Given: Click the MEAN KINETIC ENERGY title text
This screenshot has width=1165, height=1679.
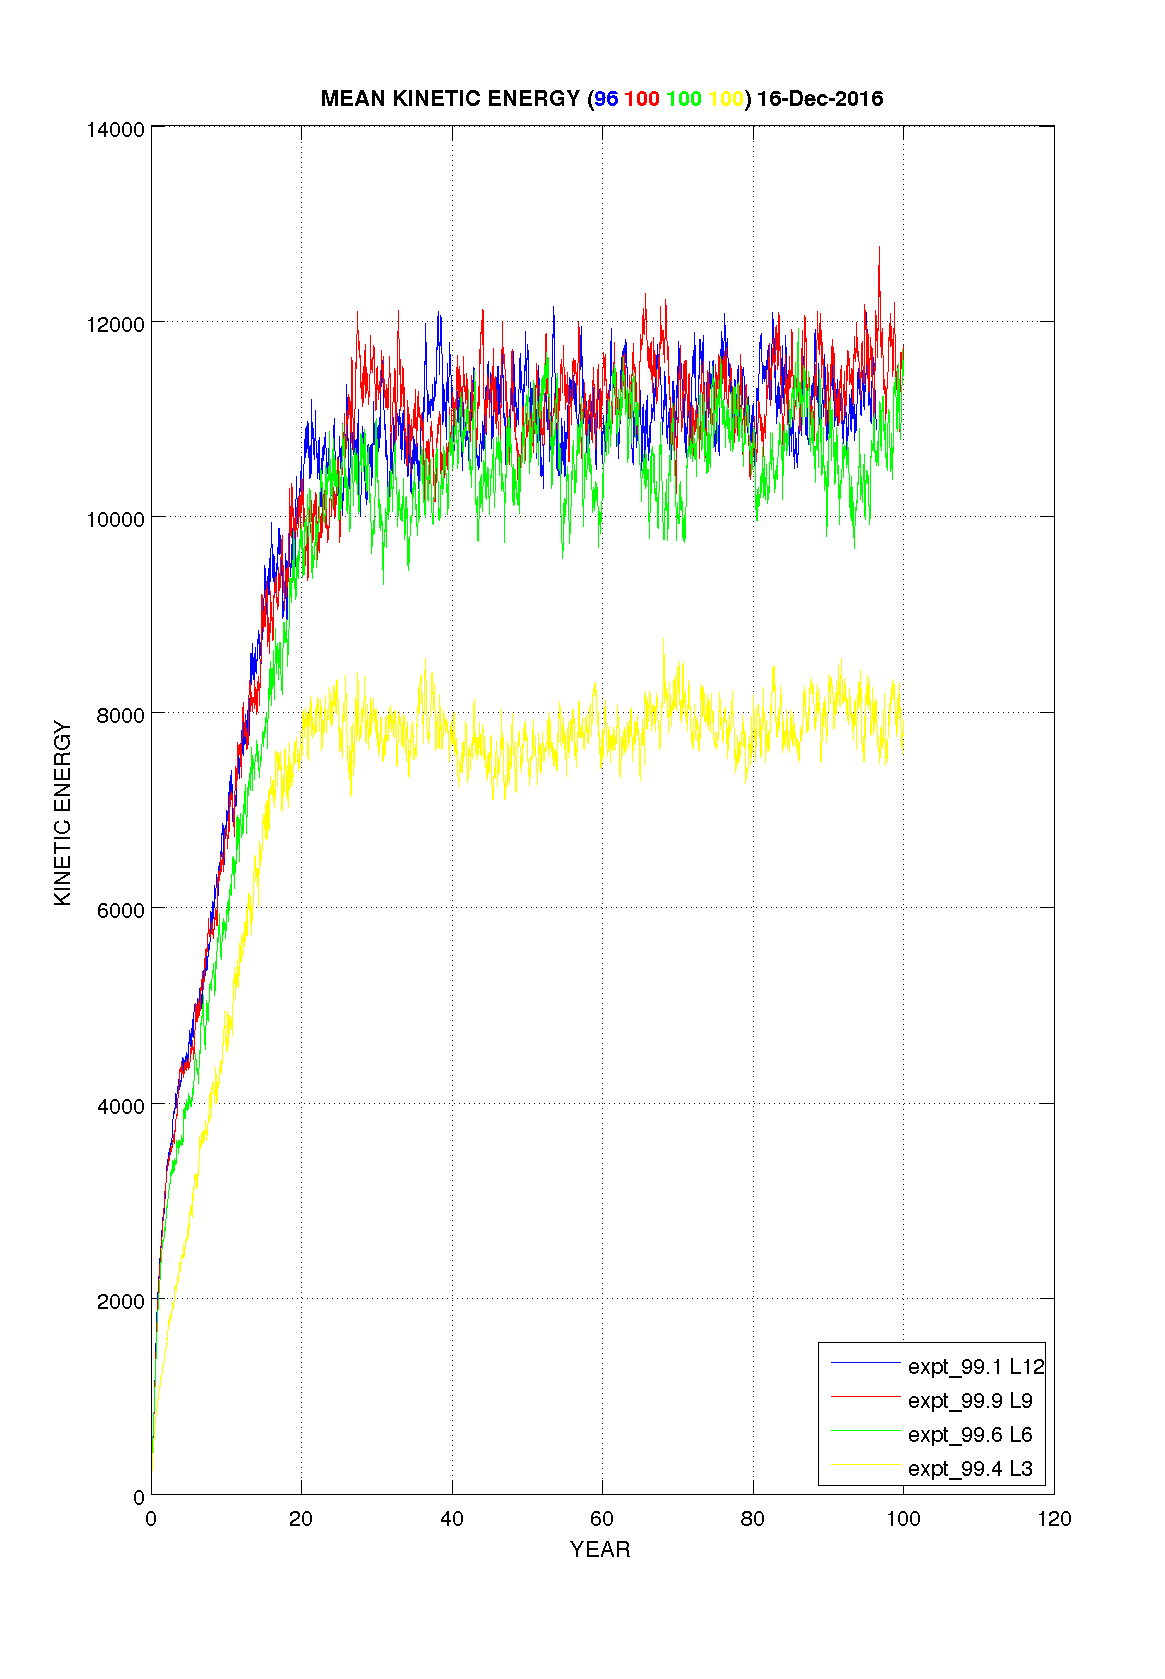Looking at the screenshot, I should pos(450,98).
